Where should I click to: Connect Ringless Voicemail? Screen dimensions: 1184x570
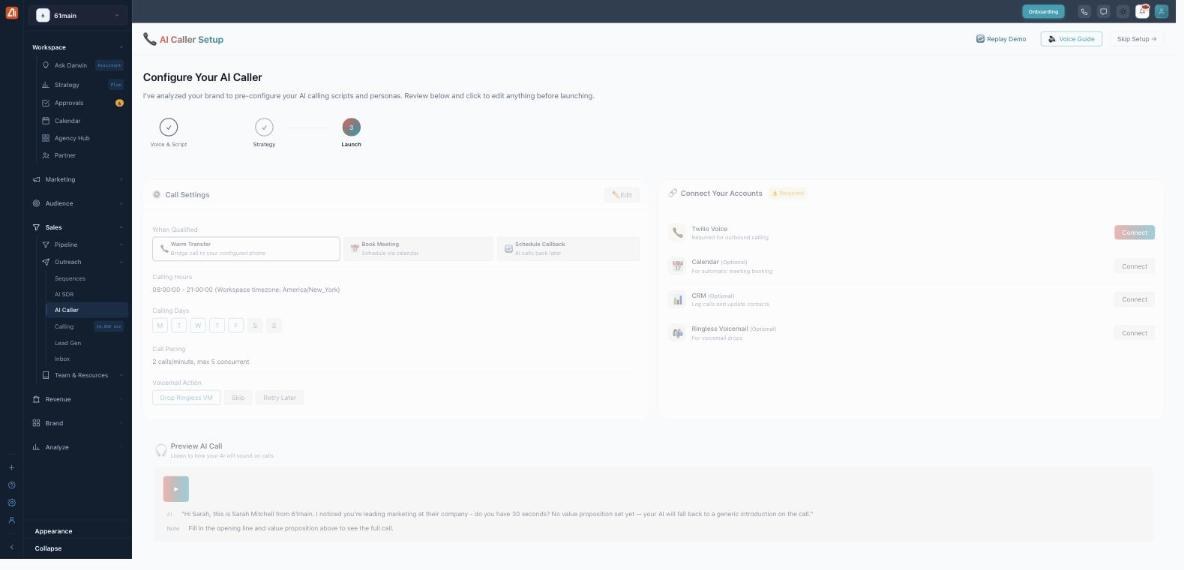(1134, 333)
